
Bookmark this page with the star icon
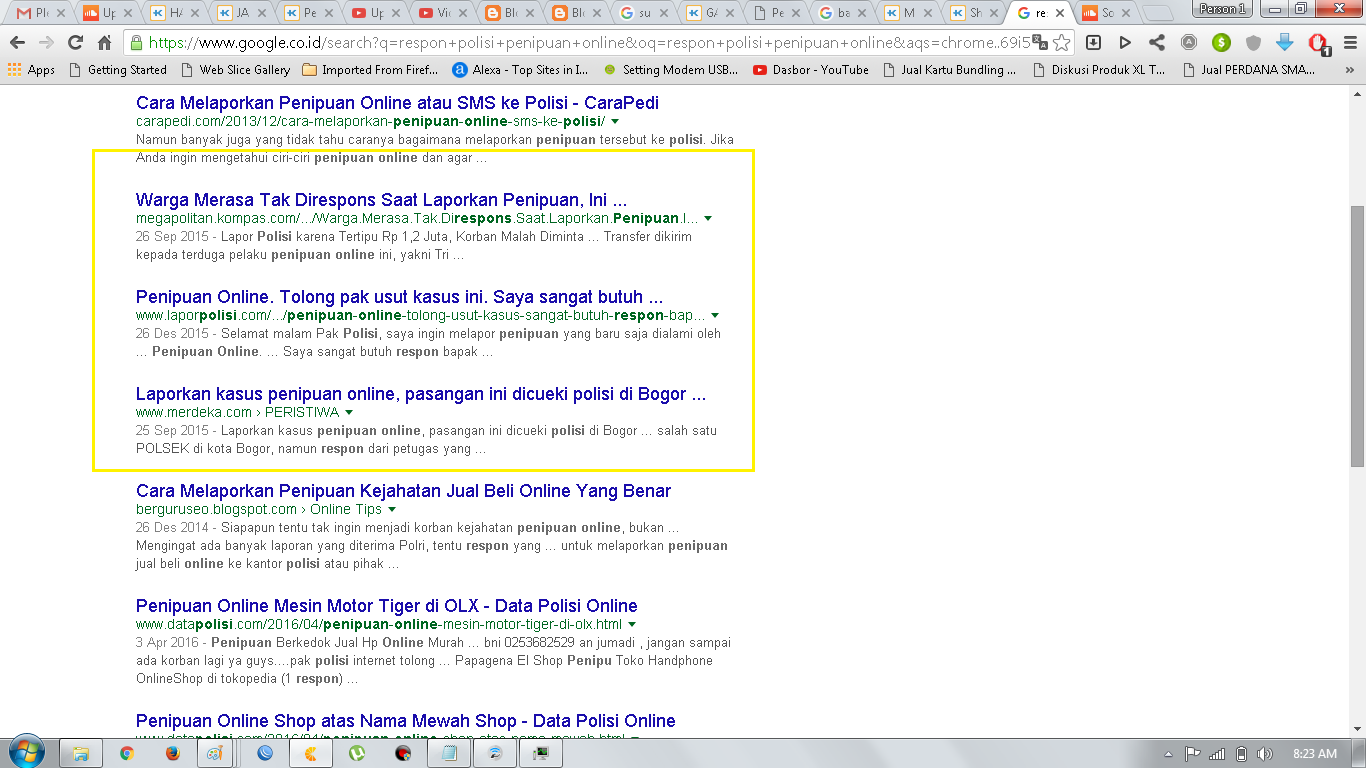coord(1061,43)
